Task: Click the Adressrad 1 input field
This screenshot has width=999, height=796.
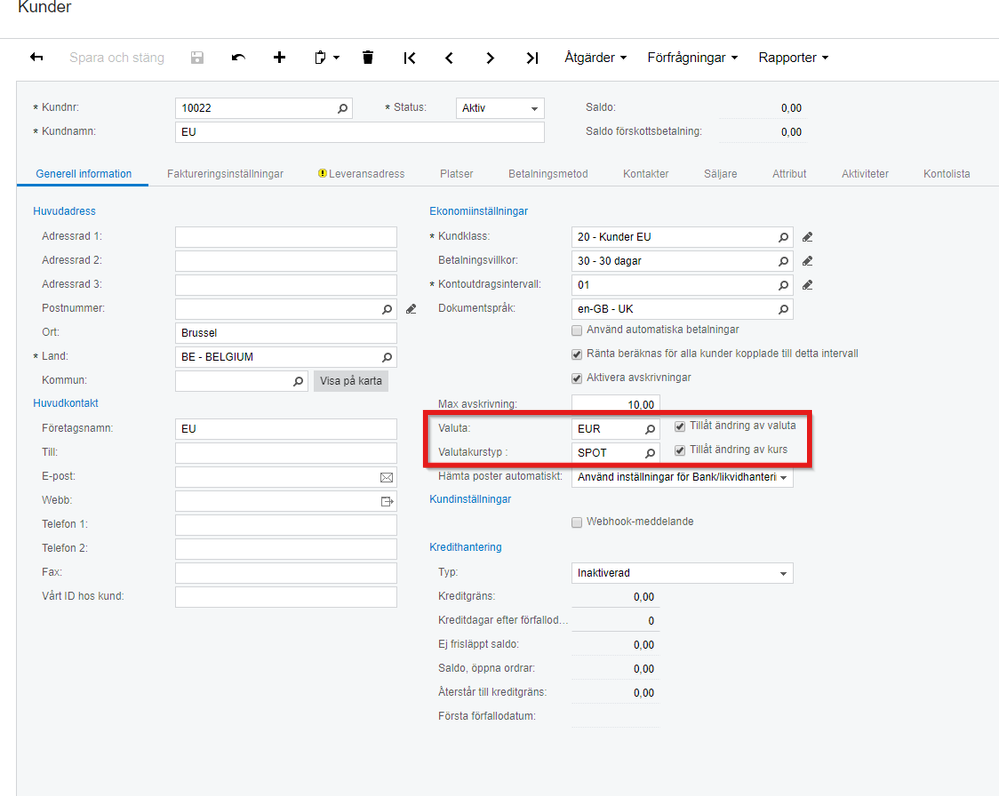Action: coord(285,237)
